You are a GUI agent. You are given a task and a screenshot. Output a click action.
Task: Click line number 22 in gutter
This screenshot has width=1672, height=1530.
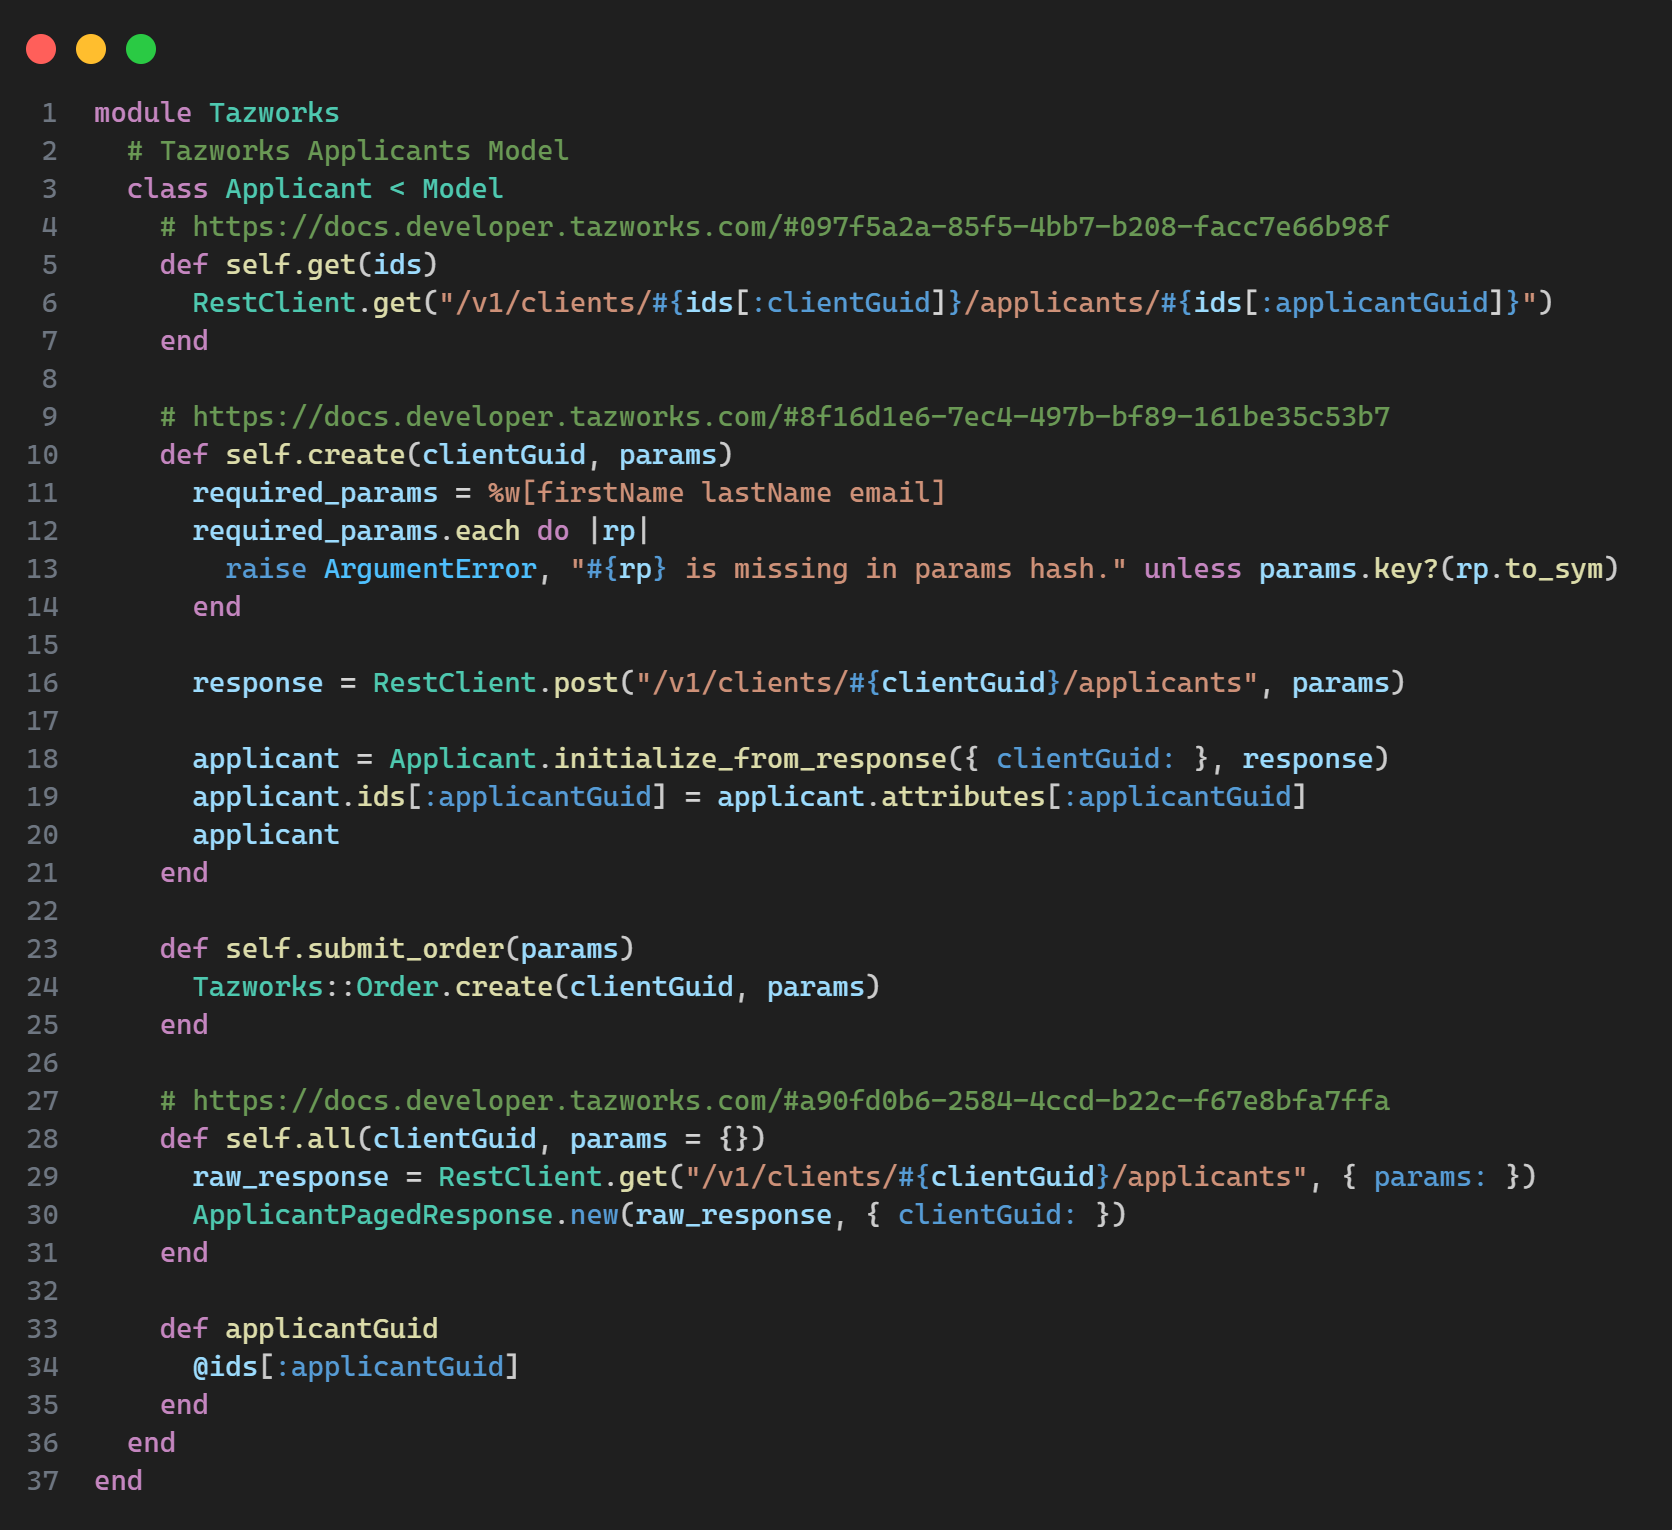[x=42, y=911]
